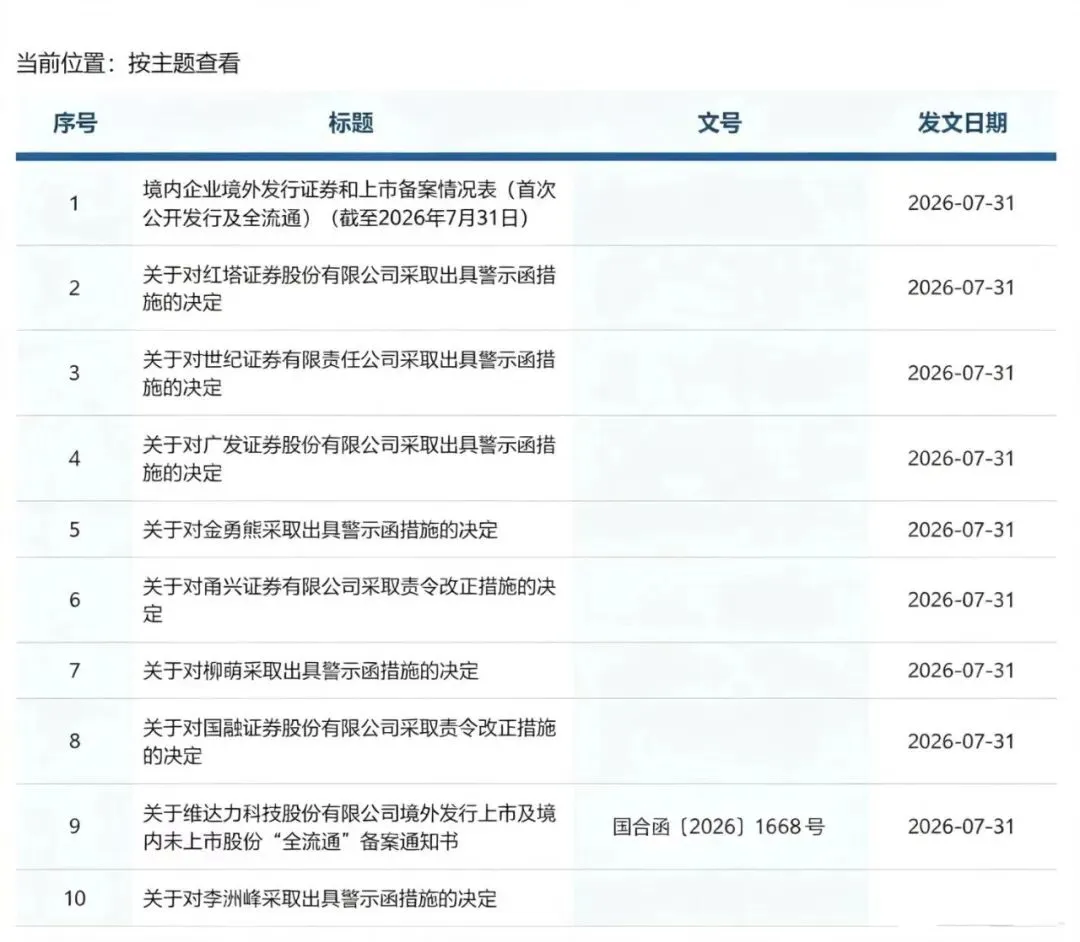The width and height of the screenshot is (1080, 942).
Task: Open the 境内企业境外发行证券和上市备案情况表 link
Action: pyautogui.click(x=349, y=203)
